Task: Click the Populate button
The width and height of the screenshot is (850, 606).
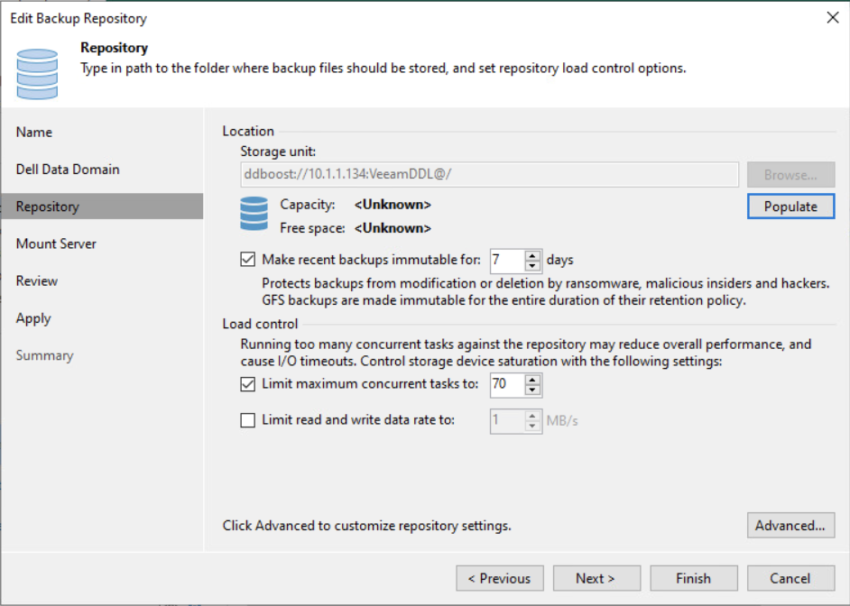Action: tap(790, 206)
